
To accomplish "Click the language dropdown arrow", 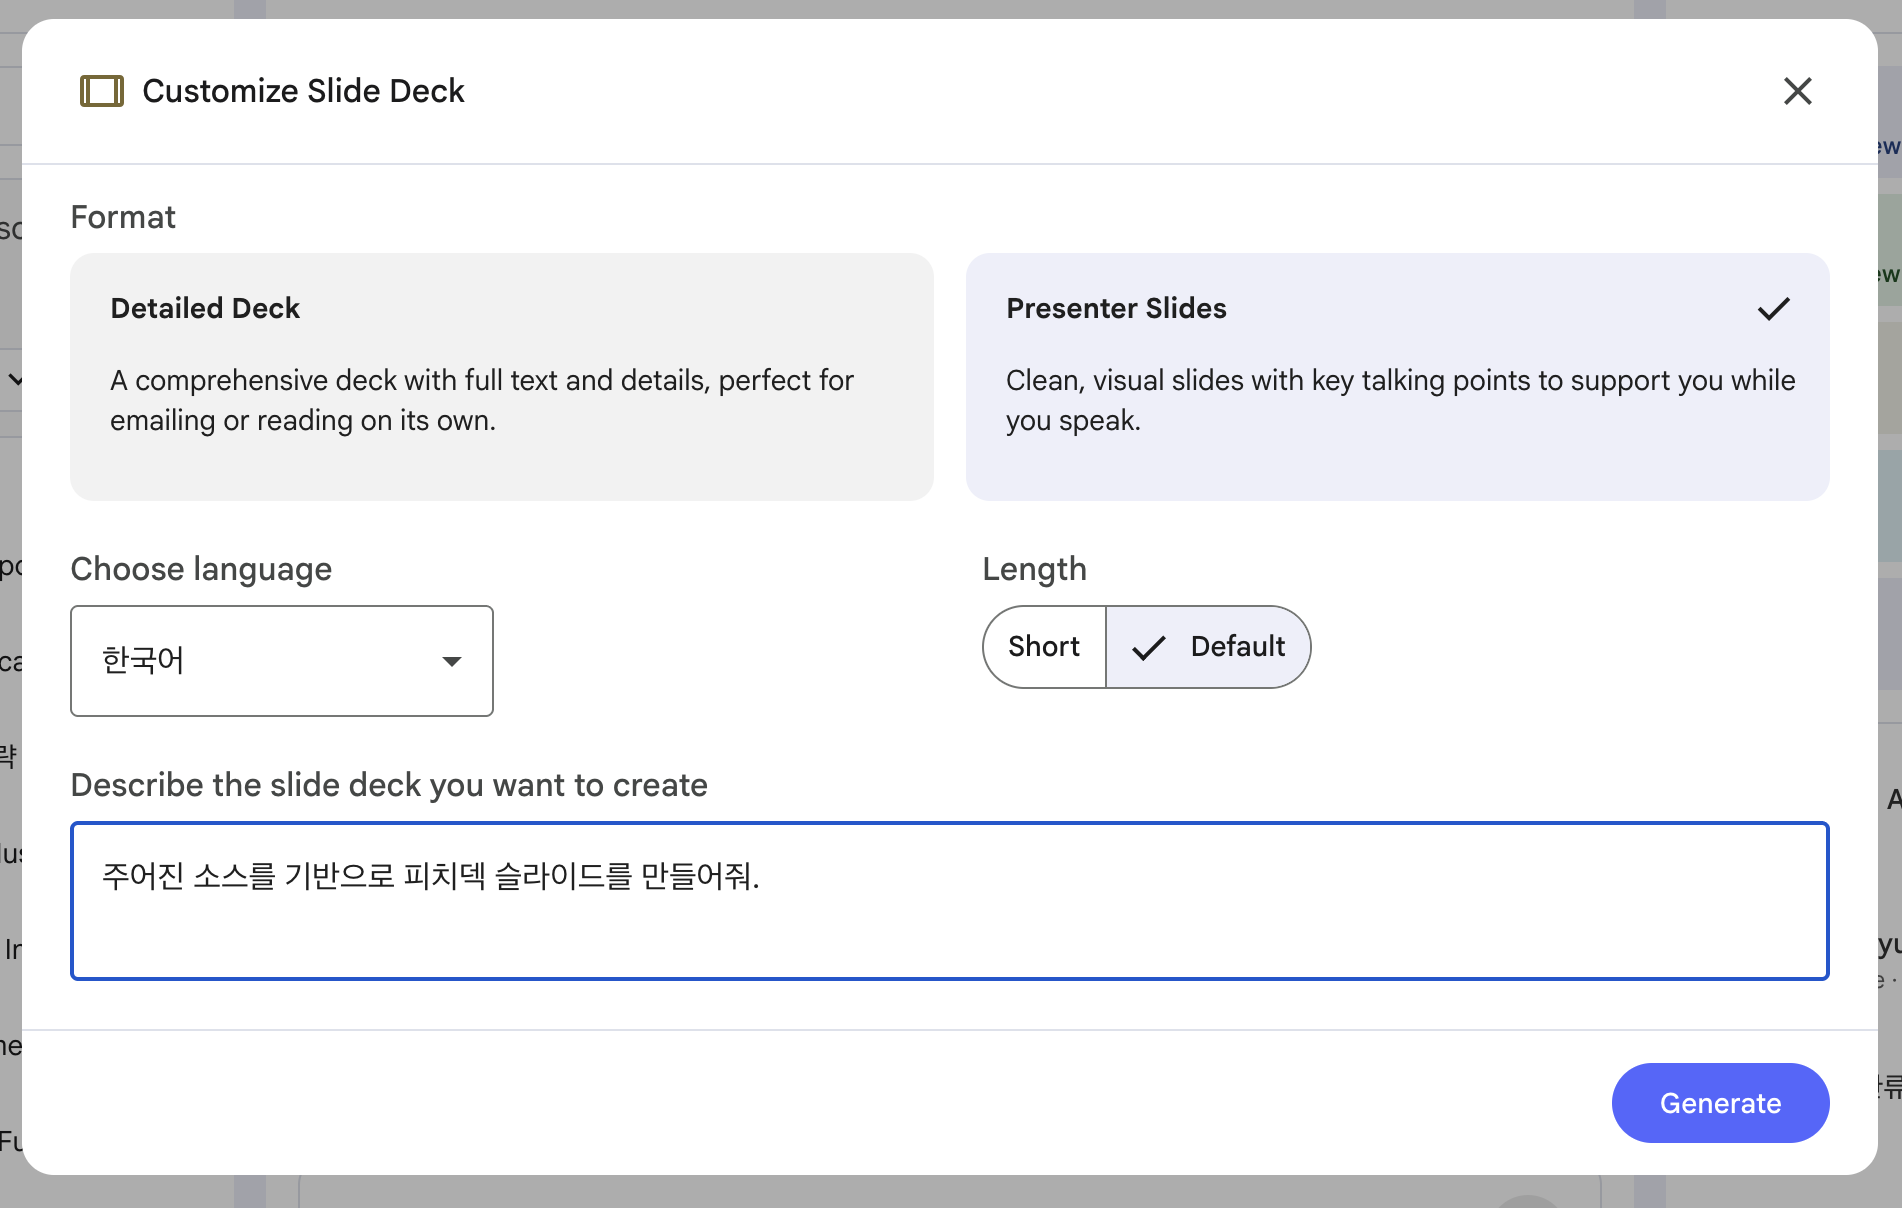I will click(x=452, y=661).
